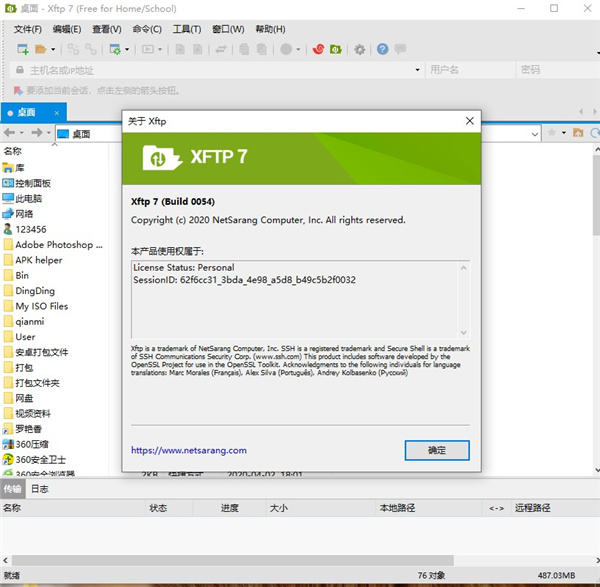Click the session properties window icon
This screenshot has width=600, height=587.
coord(115,49)
